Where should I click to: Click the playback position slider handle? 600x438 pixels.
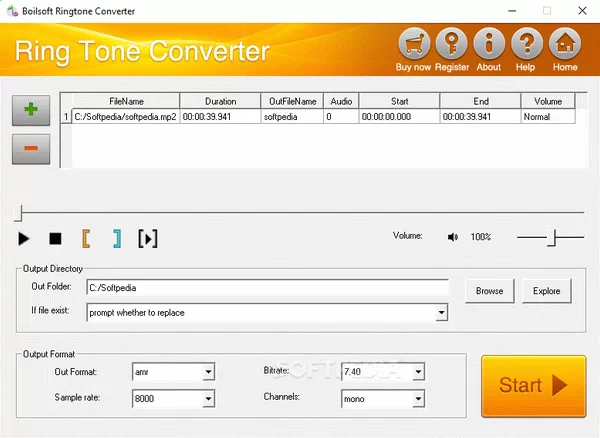tap(18, 213)
